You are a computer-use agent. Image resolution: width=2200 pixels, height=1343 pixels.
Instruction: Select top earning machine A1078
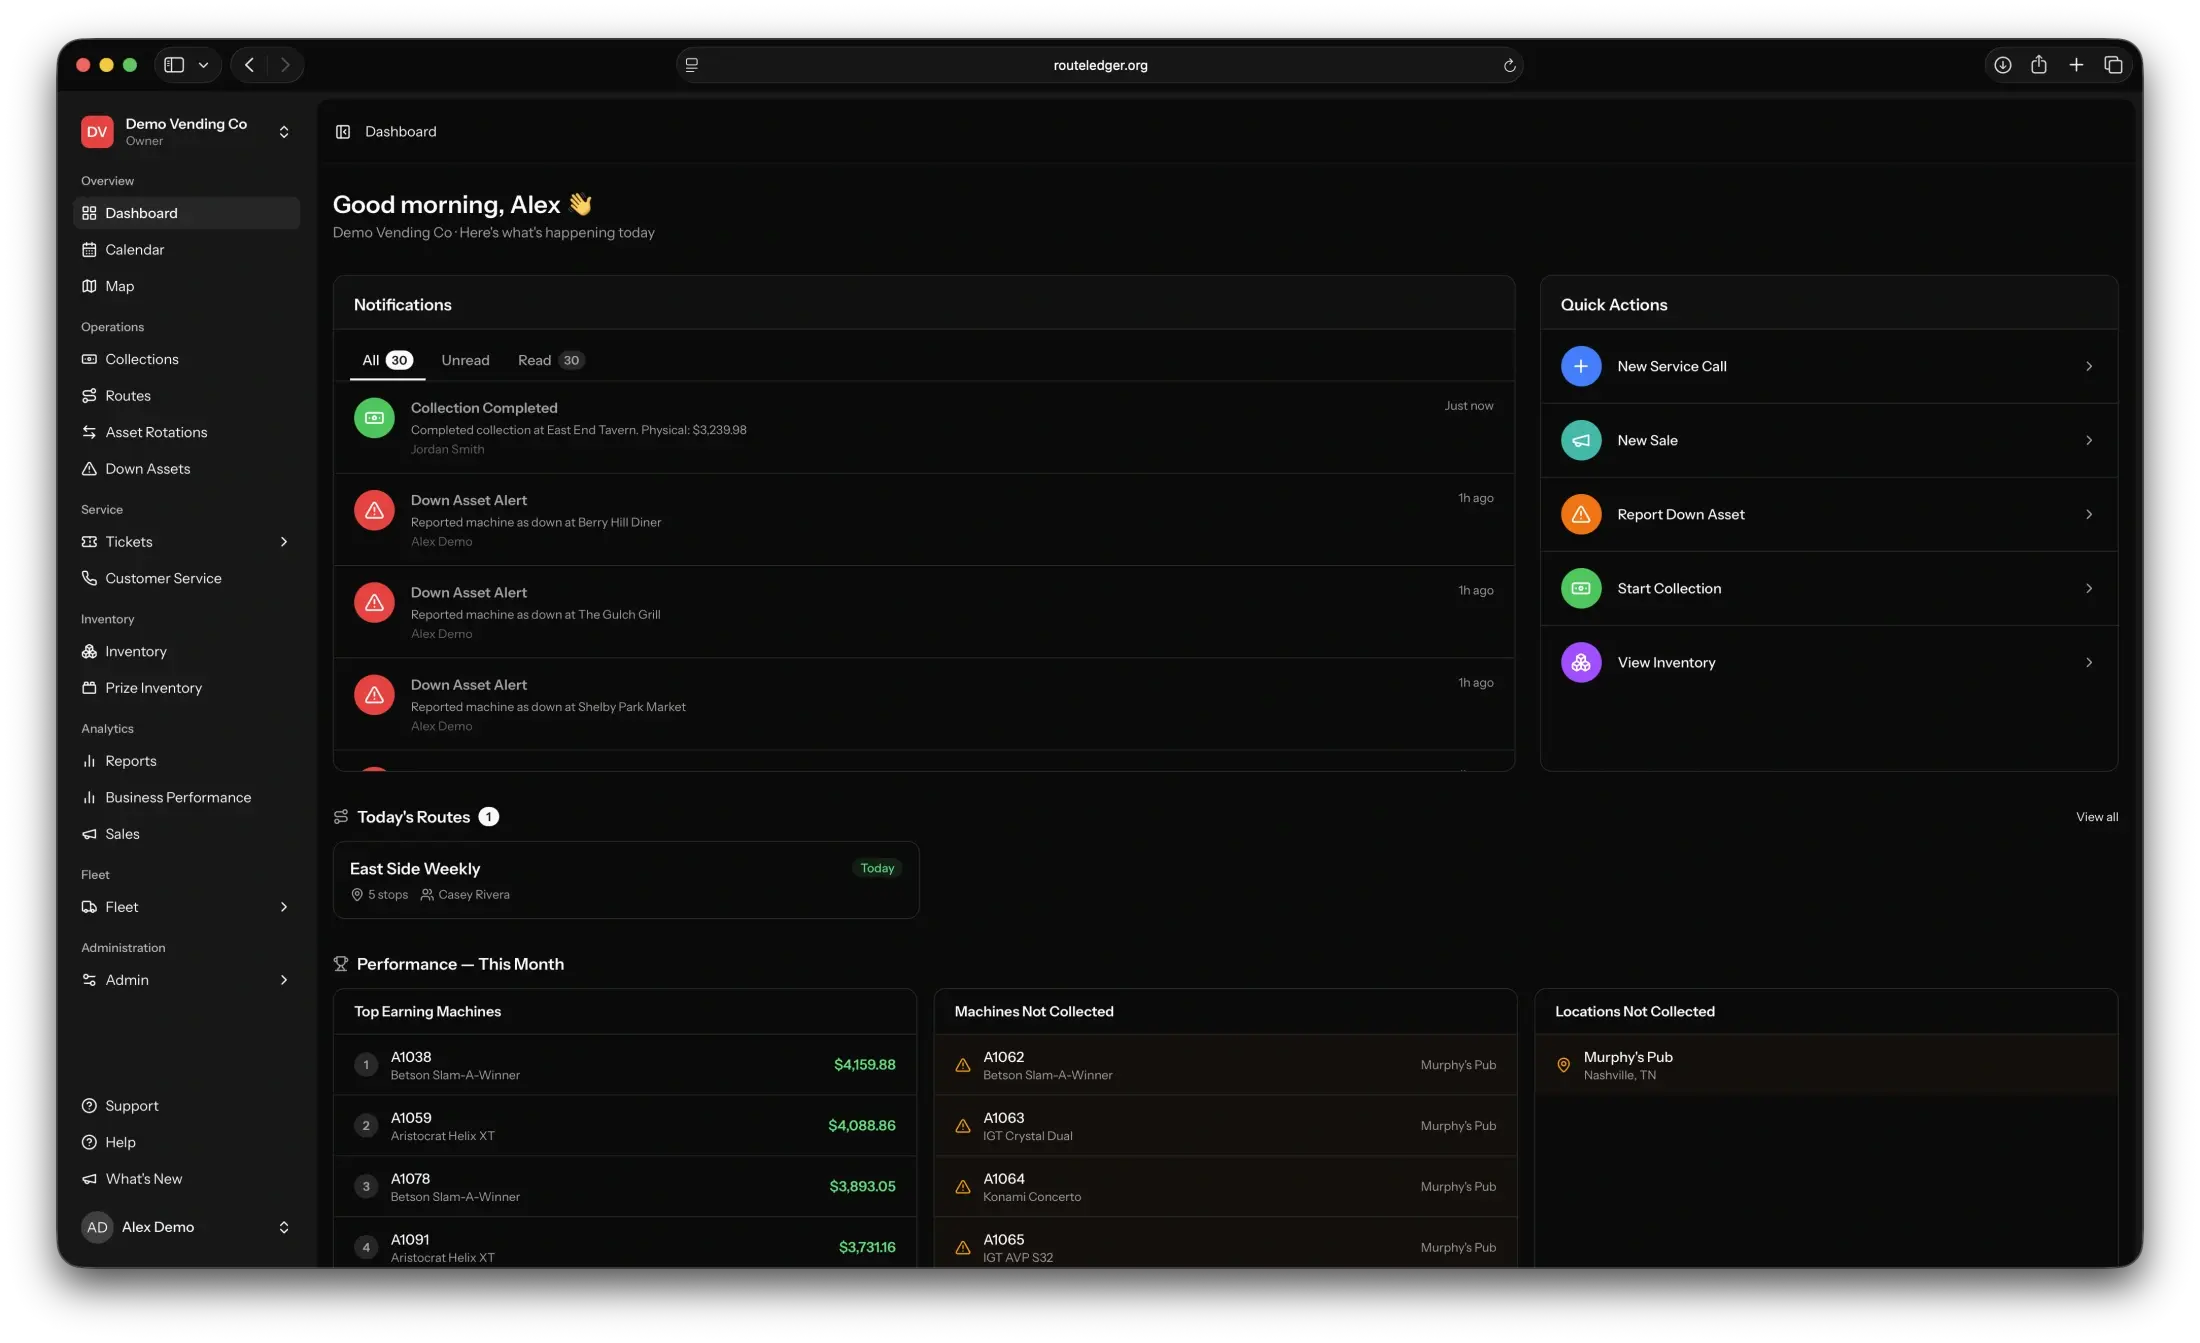coord(625,1187)
